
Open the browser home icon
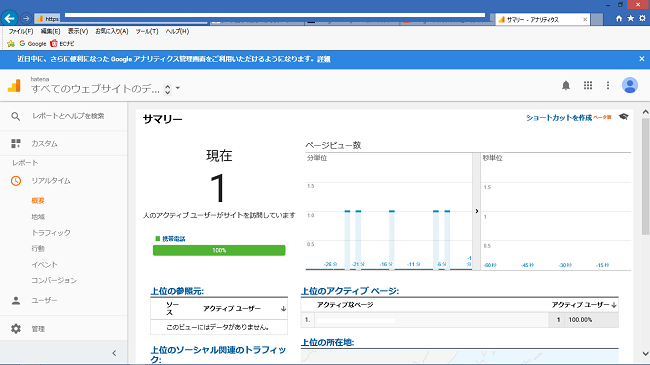coord(619,18)
